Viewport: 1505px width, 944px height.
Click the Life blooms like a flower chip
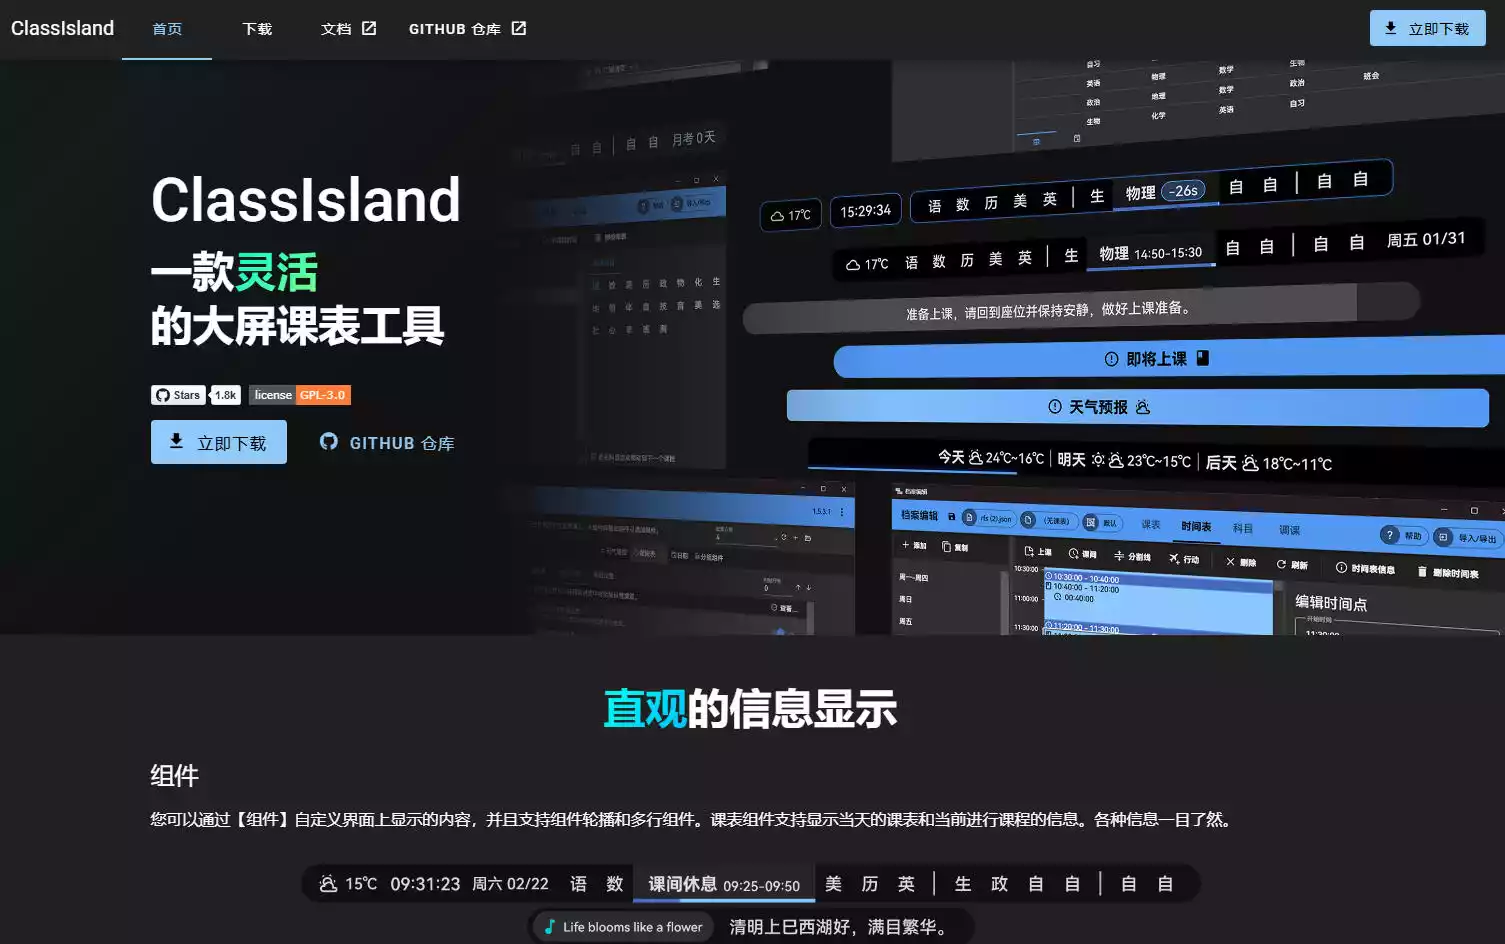(x=623, y=927)
